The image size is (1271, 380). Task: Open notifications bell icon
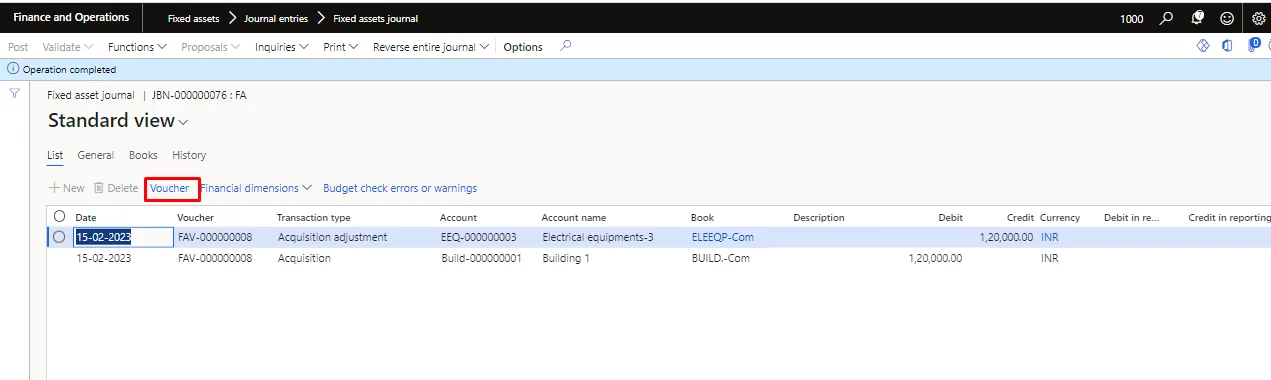pyautogui.click(x=1198, y=18)
